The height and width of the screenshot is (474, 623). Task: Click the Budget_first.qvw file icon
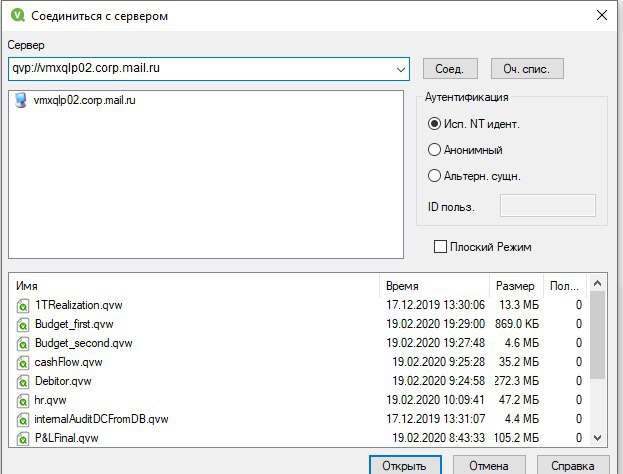click(23, 325)
